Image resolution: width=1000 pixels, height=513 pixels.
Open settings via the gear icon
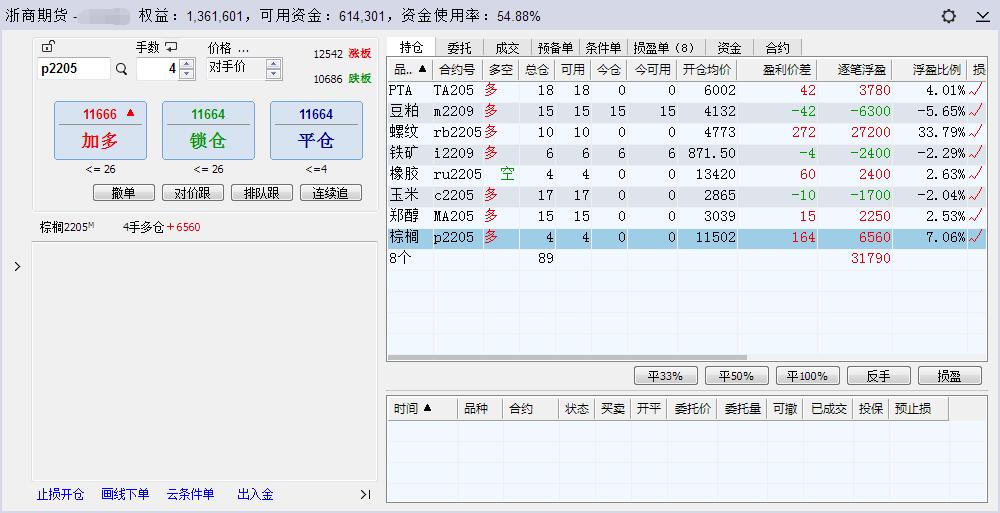click(949, 16)
